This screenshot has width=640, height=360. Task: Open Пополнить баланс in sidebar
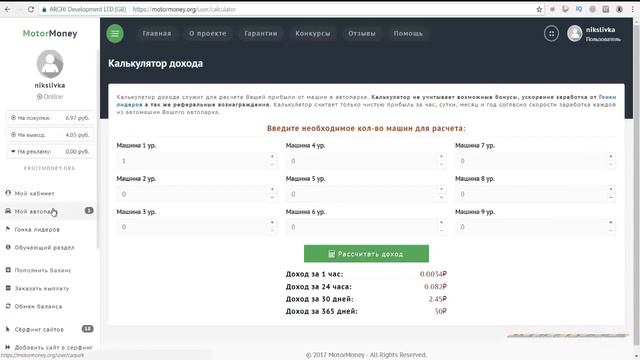pyautogui.click(x=43, y=270)
